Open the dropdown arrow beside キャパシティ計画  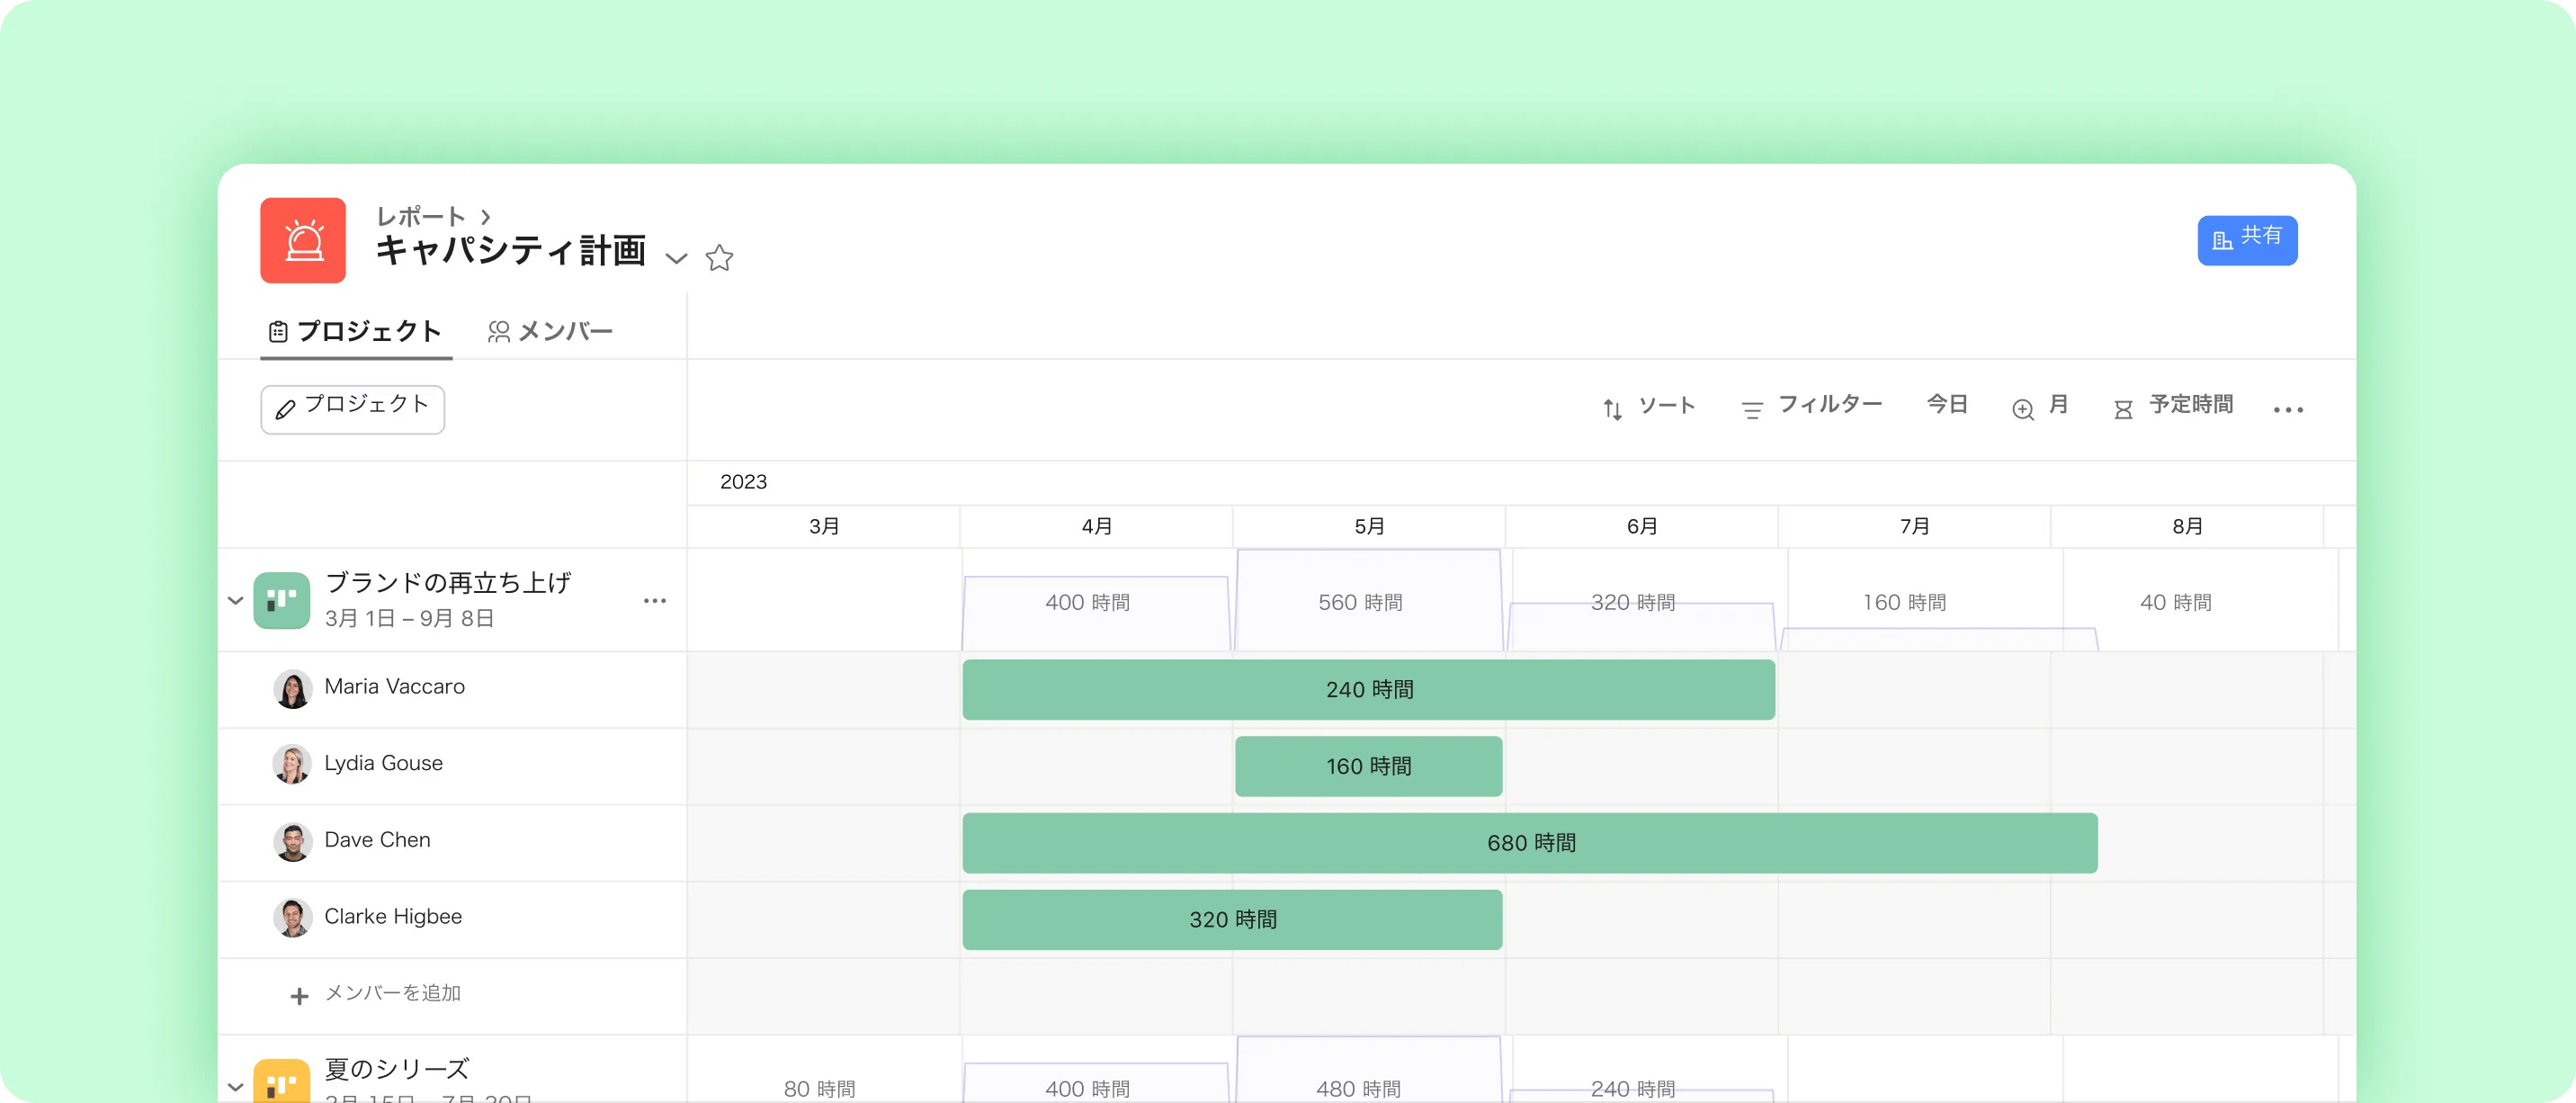pyautogui.click(x=677, y=258)
